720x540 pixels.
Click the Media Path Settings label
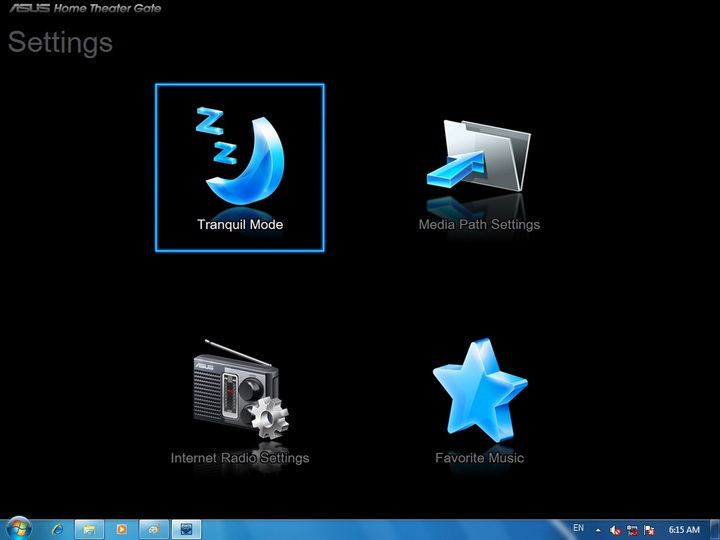(479, 225)
